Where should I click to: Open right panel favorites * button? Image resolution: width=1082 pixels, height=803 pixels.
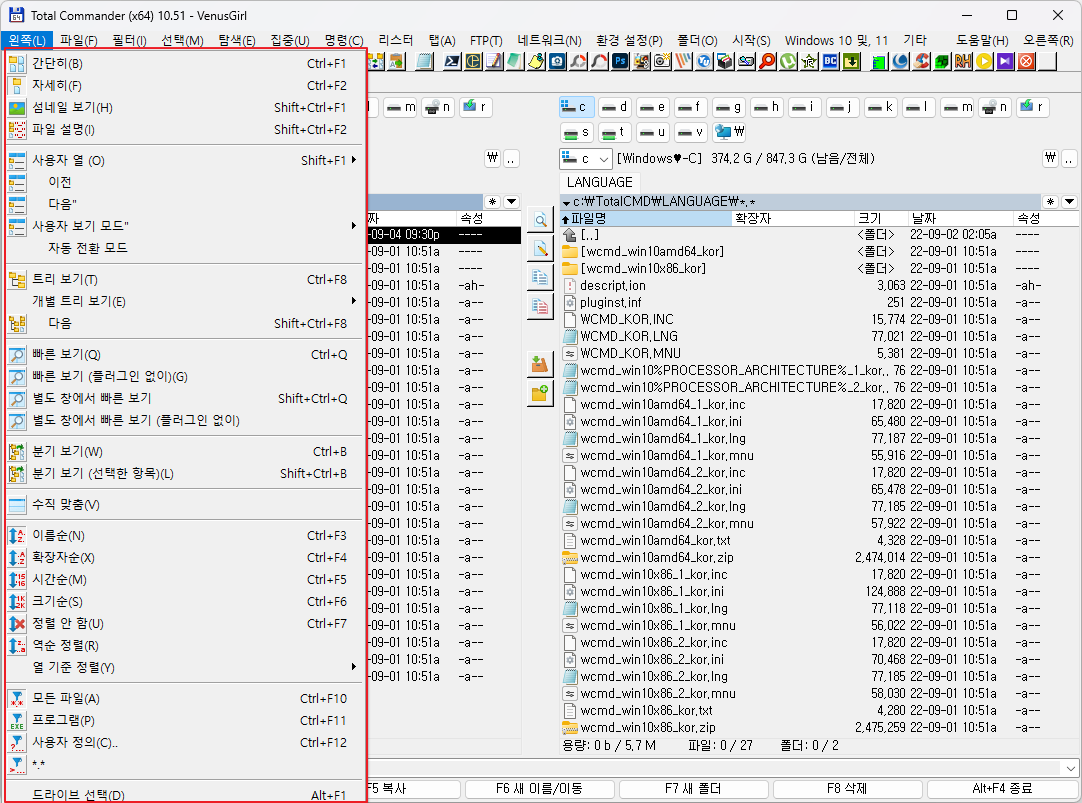[1050, 201]
